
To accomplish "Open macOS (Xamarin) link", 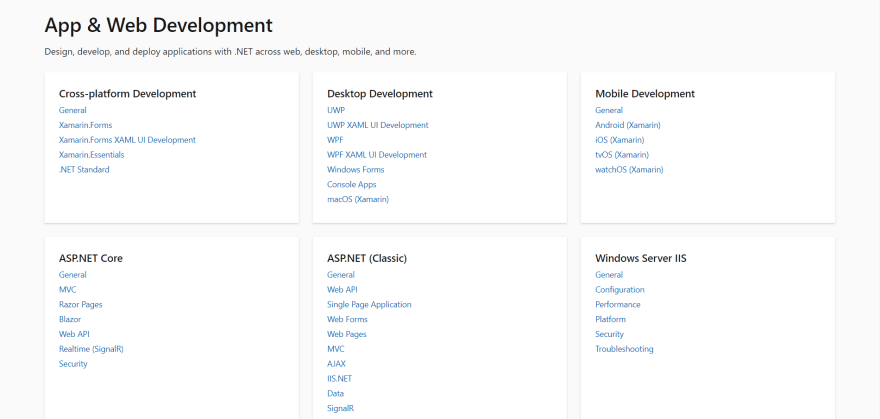I will 358,199.
